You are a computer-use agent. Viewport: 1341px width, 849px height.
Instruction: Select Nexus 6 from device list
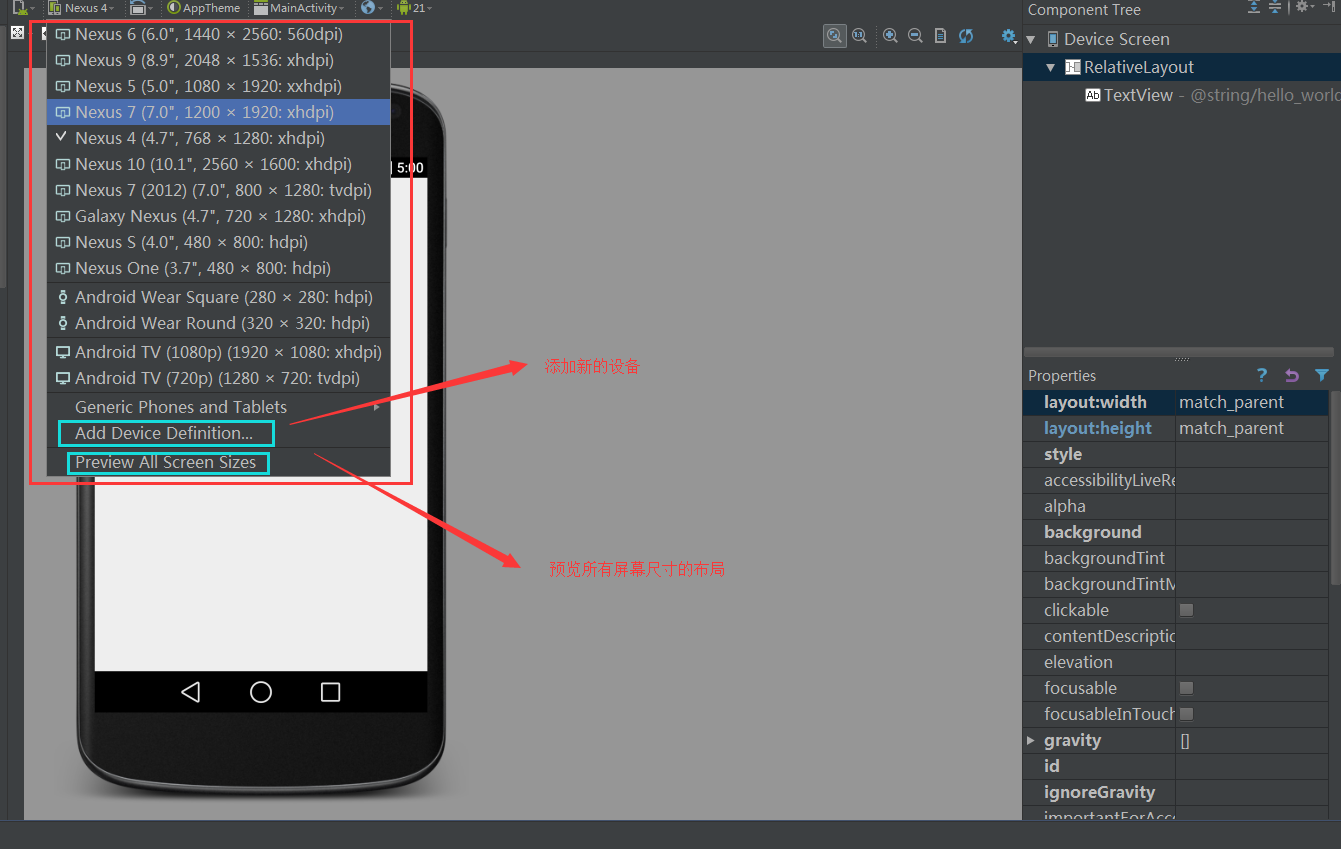(218, 34)
